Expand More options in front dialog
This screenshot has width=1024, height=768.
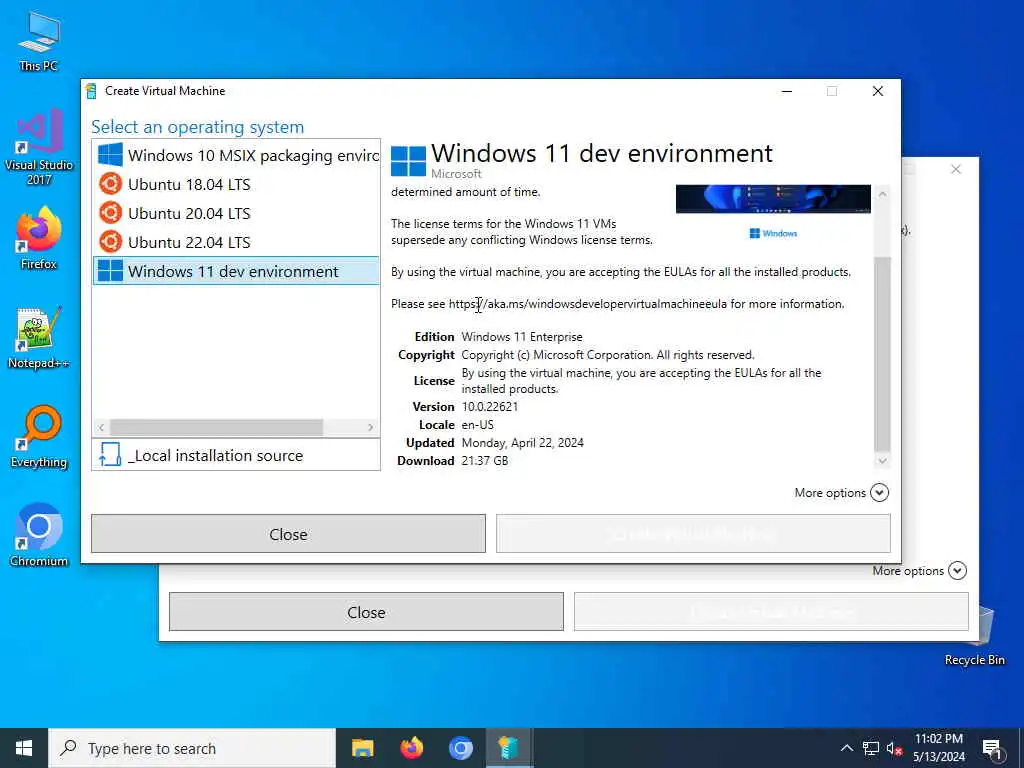(x=841, y=492)
